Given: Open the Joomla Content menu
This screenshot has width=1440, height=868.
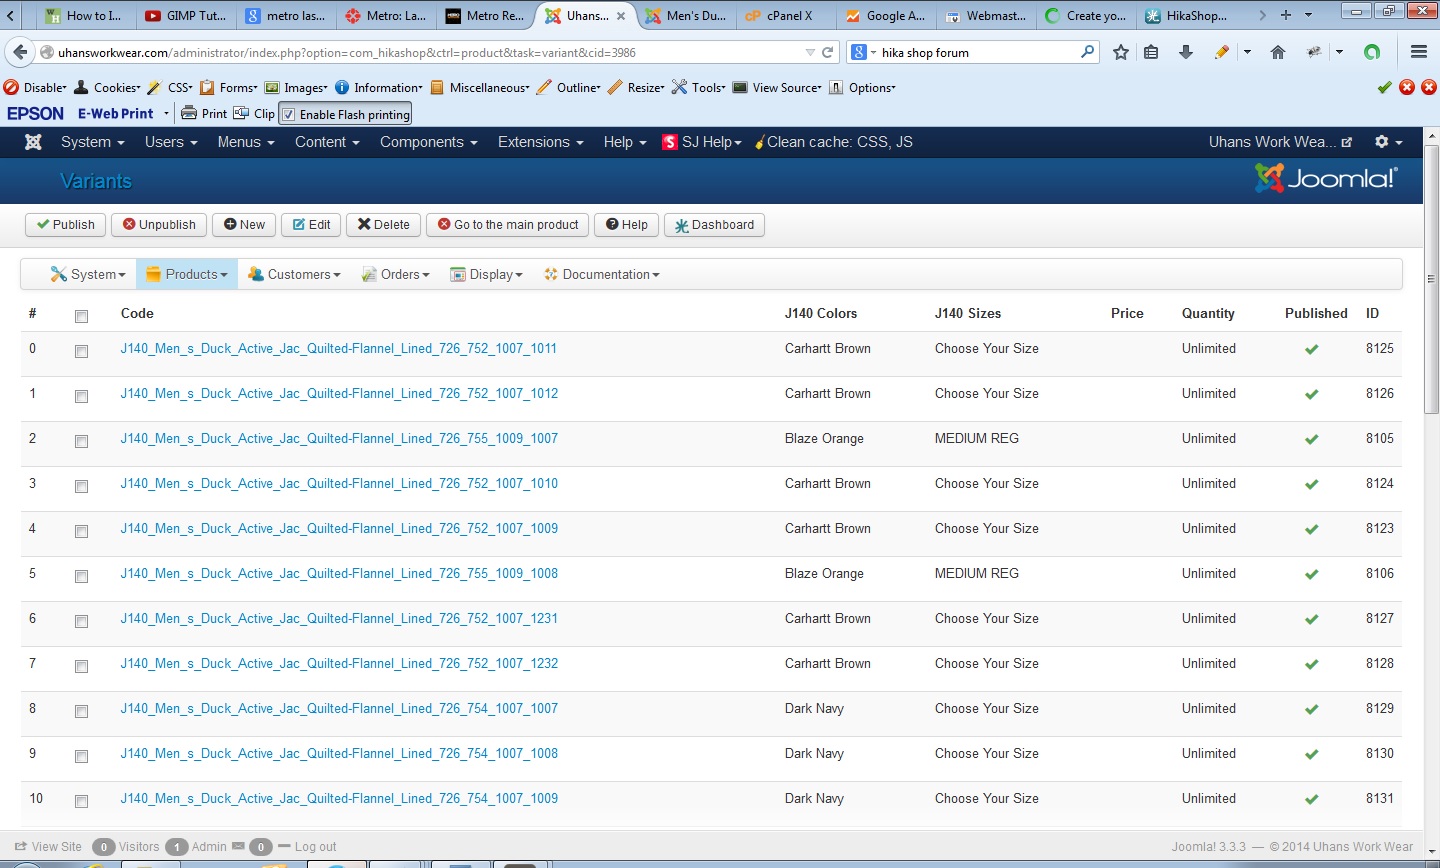Looking at the screenshot, I should [327, 142].
